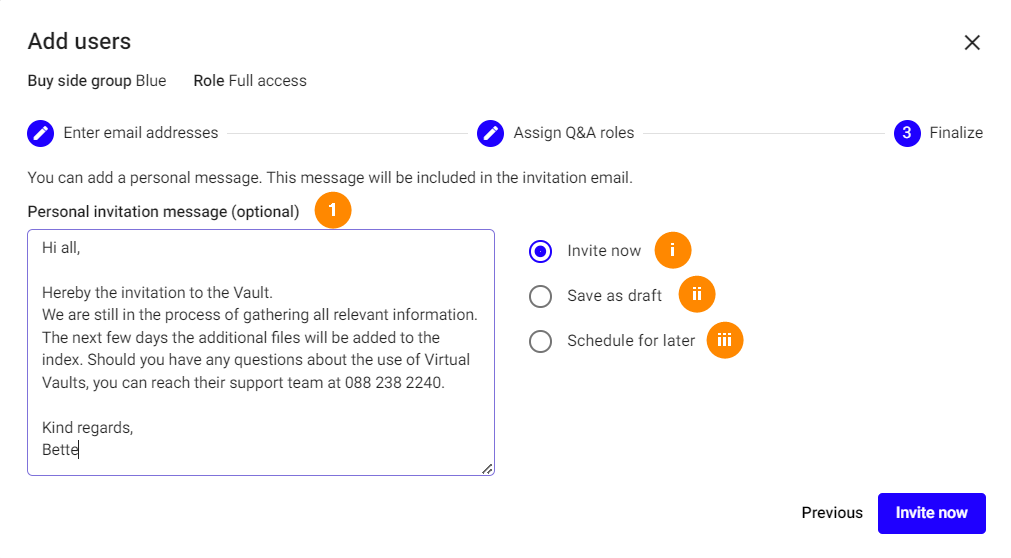Close the Add users dialog
This screenshot has width=1011, height=558.
pos(971,42)
